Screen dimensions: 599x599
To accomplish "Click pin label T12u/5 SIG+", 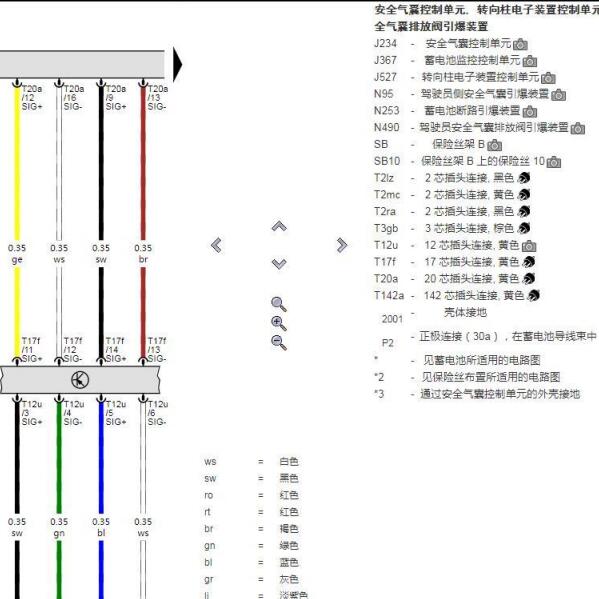I will click(116, 413).
